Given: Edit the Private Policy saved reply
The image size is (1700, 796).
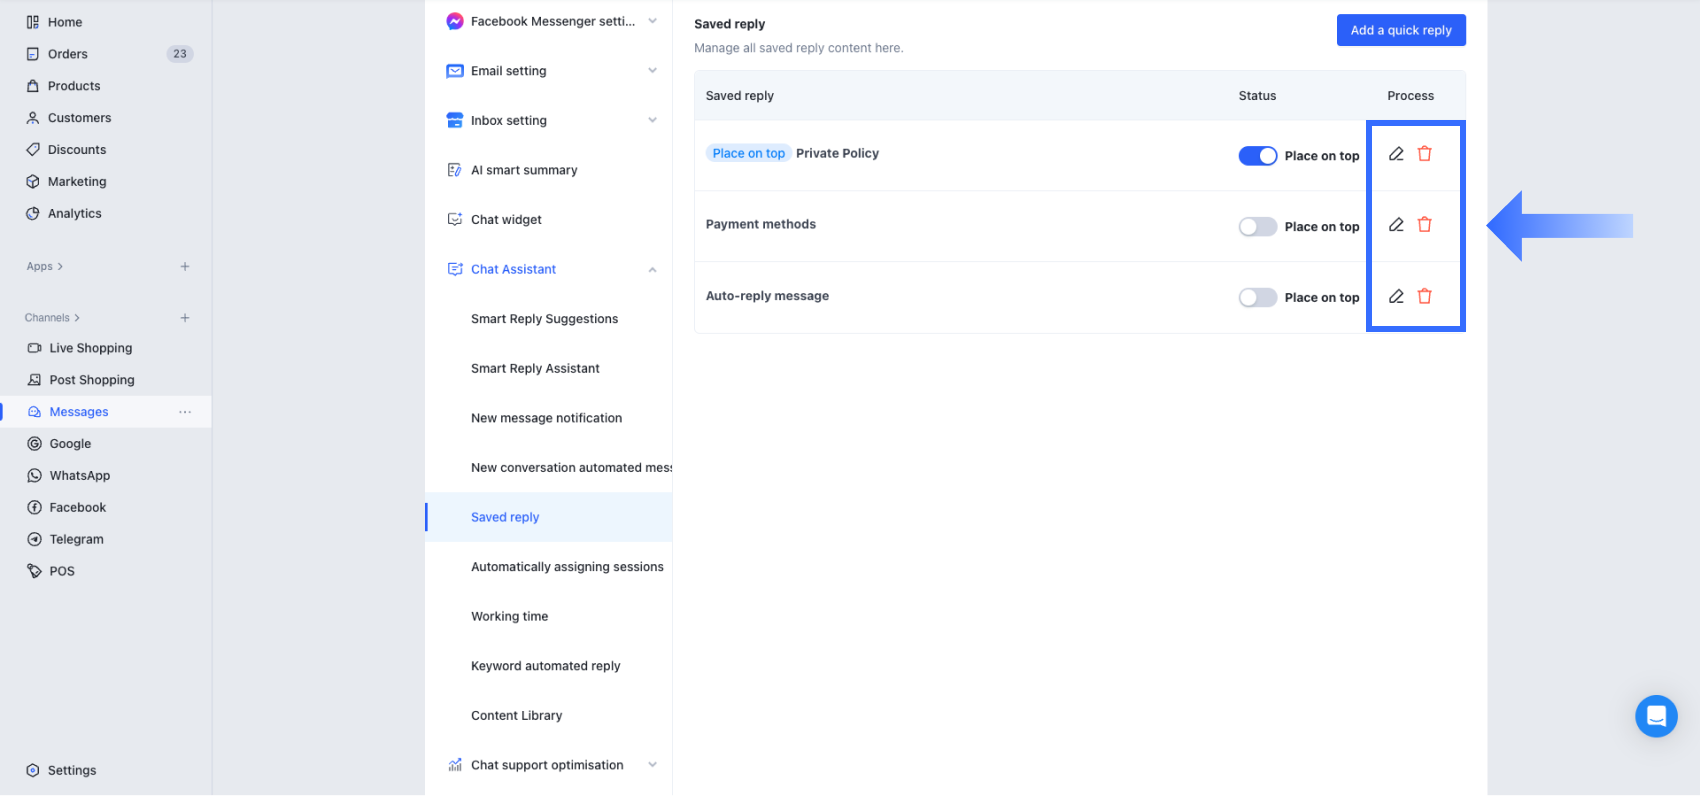Looking at the screenshot, I should pyautogui.click(x=1396, y=154).
